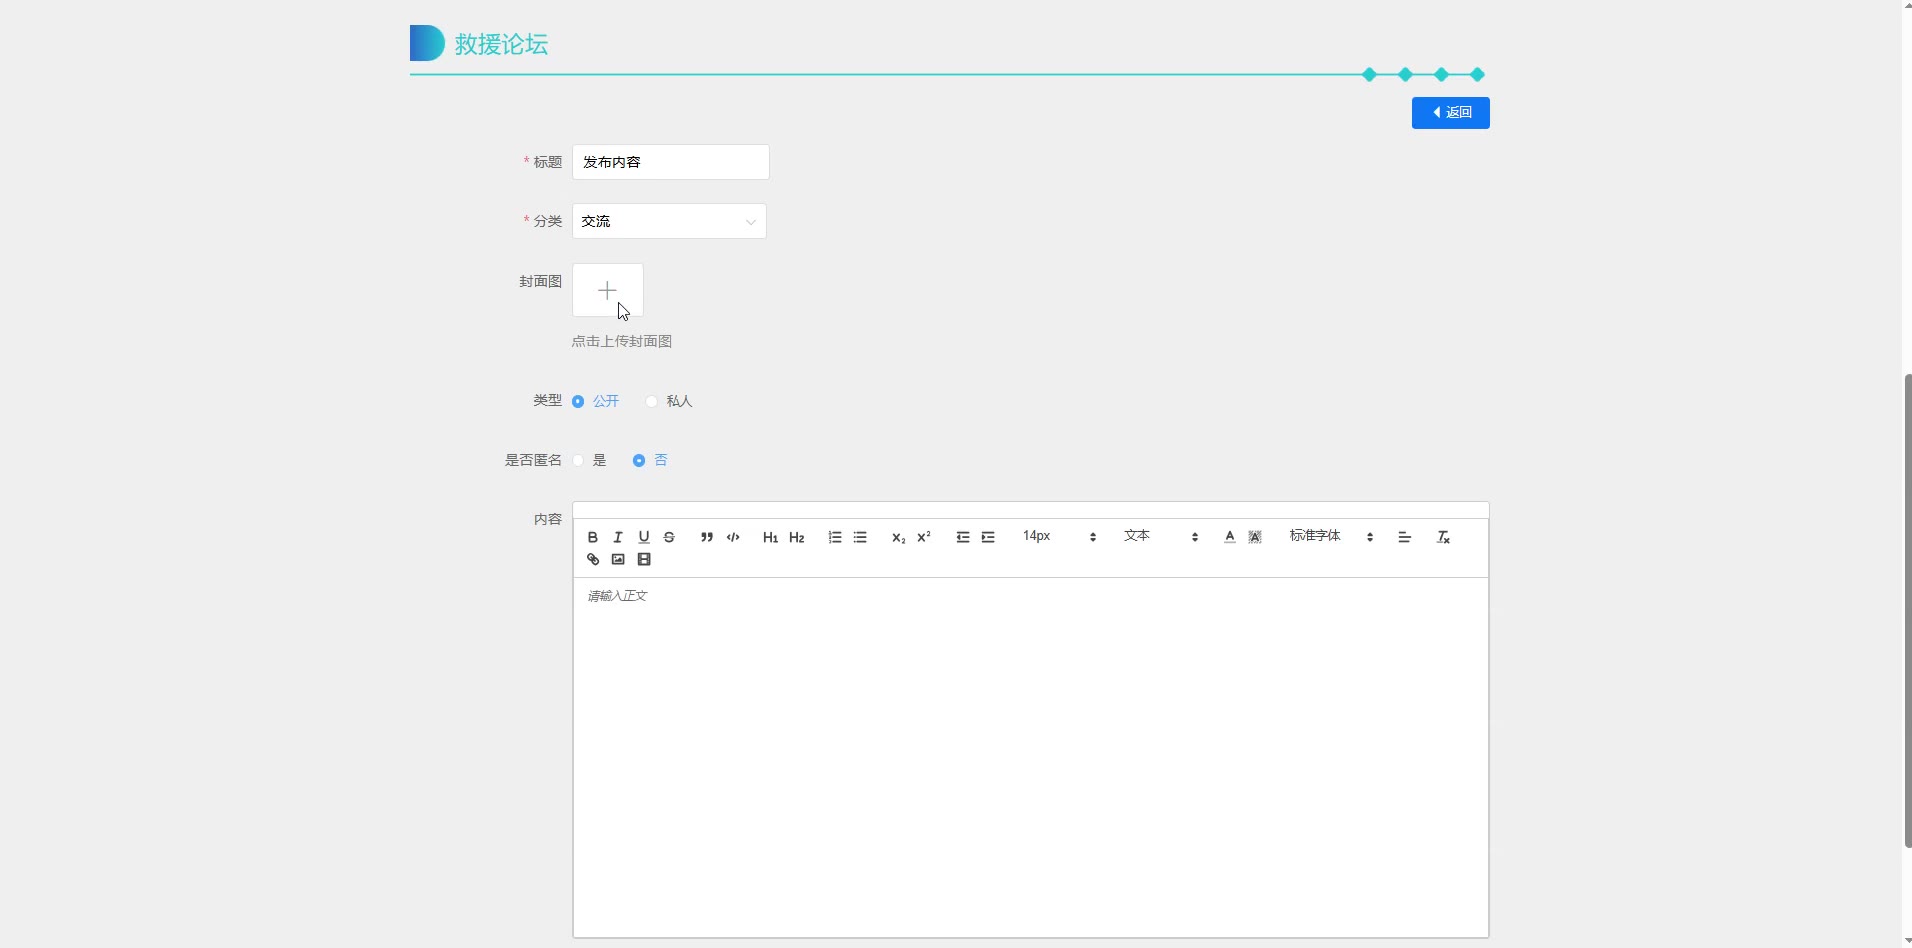Choose 是 for anonymous posting
This screenshot has height=948, width=1912.
(578, 460)
